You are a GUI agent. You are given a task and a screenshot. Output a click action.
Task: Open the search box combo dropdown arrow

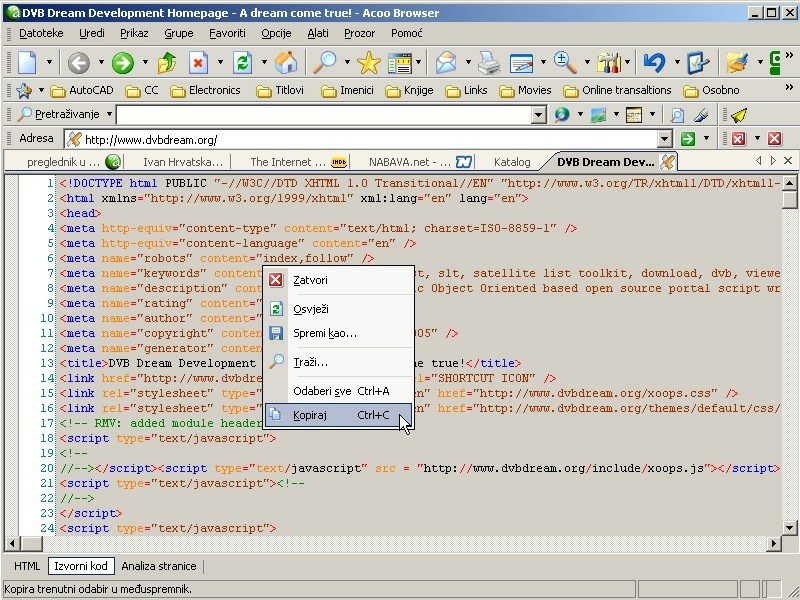point(539,115)
